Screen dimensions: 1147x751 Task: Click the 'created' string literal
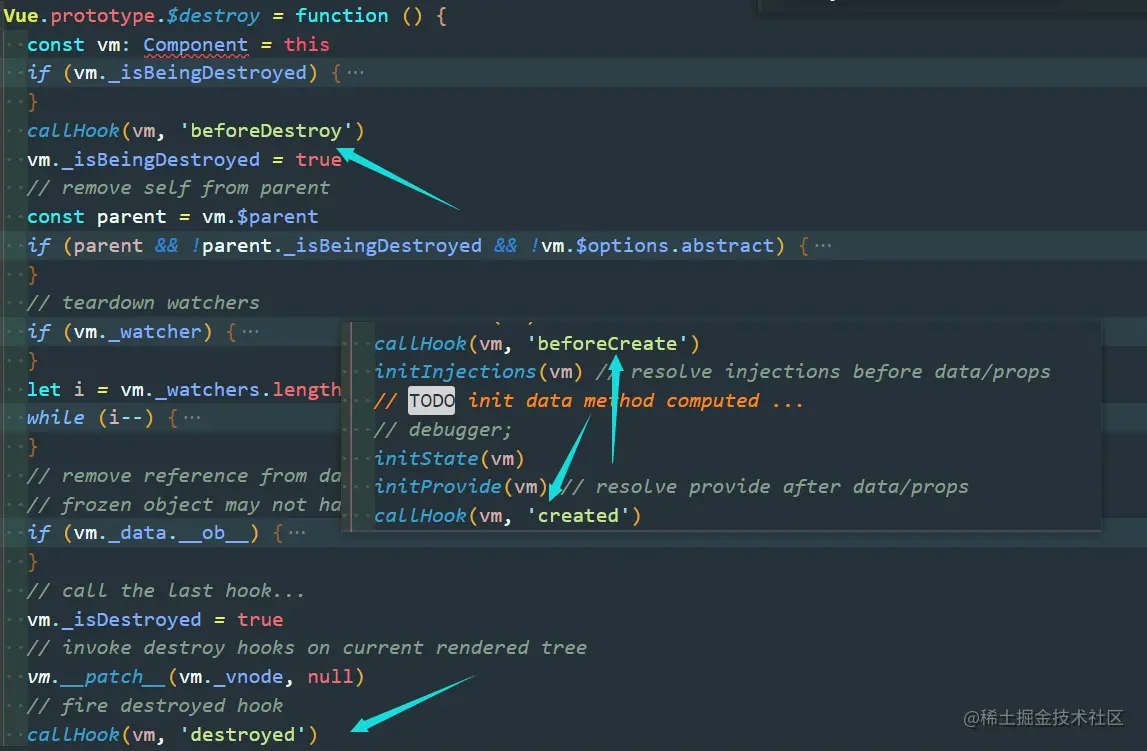pyautogui.click(x=578, y=516)
